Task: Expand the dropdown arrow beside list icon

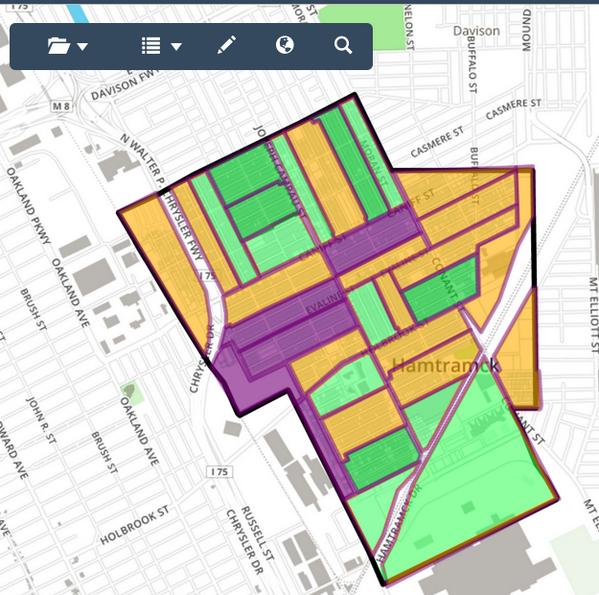Action: coord(176,47)
